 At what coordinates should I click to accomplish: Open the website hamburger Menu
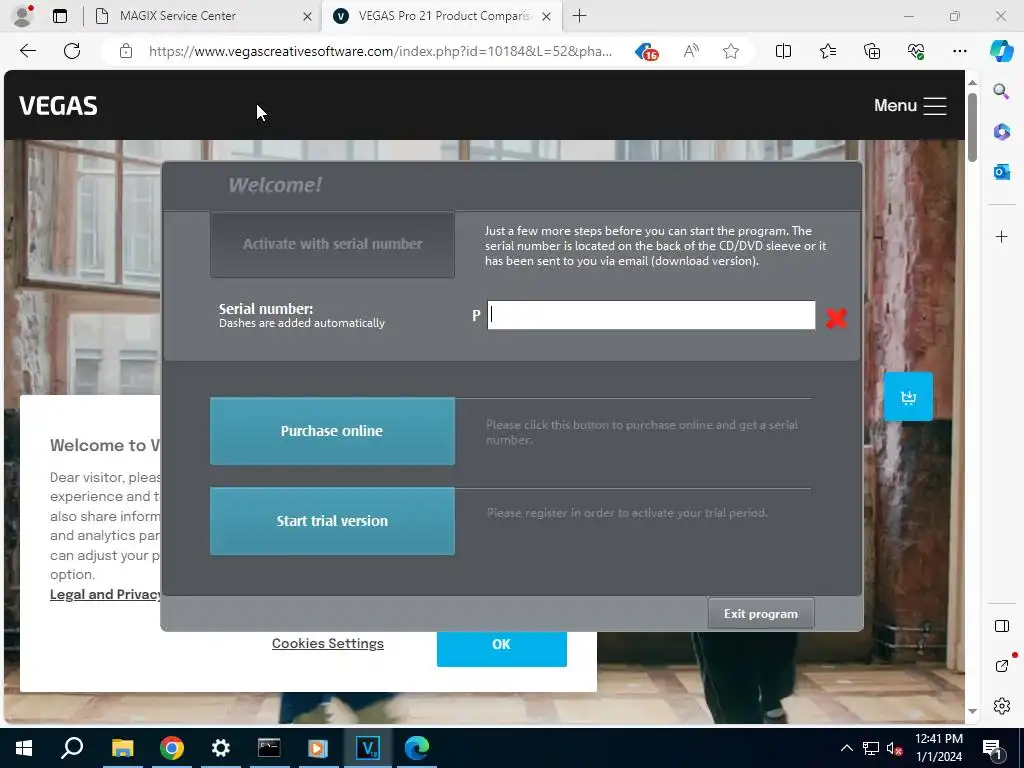click(910, 106)
